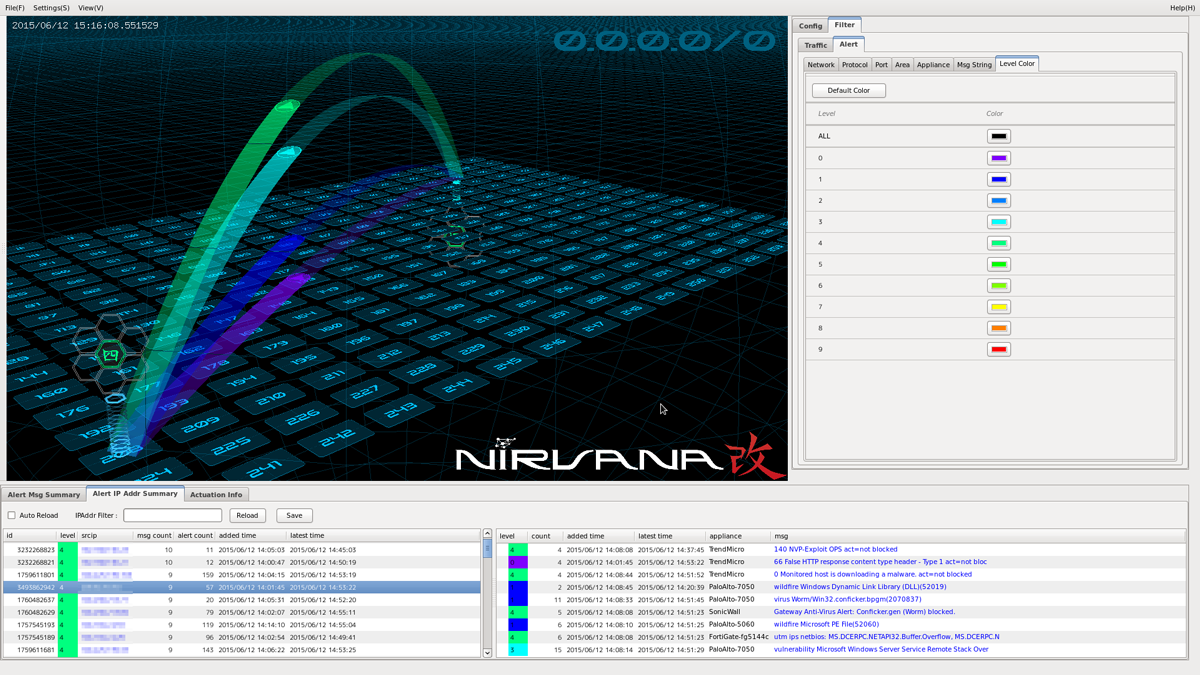The image size is (1200, 675).
Task: Open the File(F) menu
Action: 15,8
